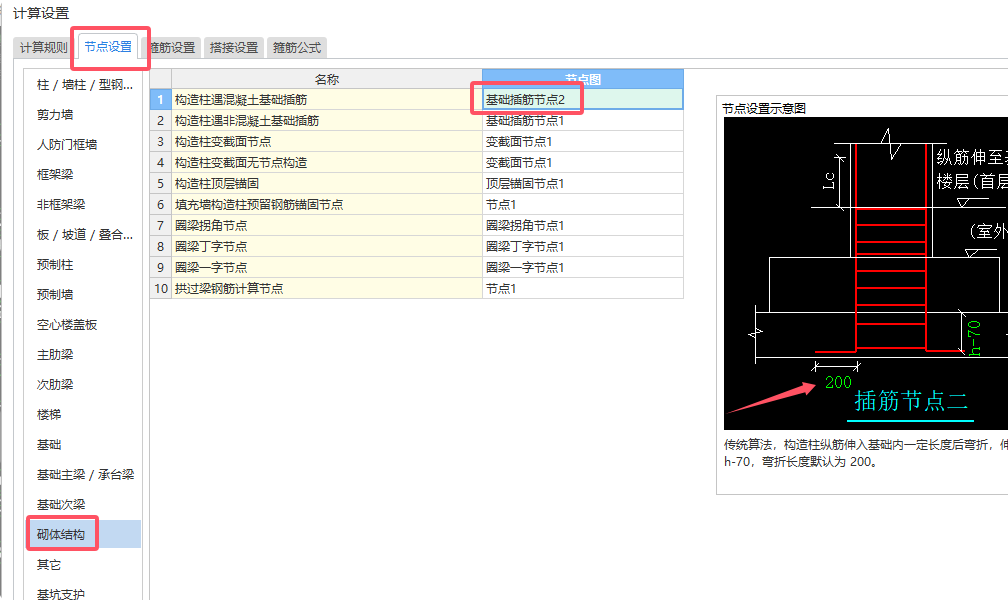Open the 节点设置 tab

click(108, 47)
